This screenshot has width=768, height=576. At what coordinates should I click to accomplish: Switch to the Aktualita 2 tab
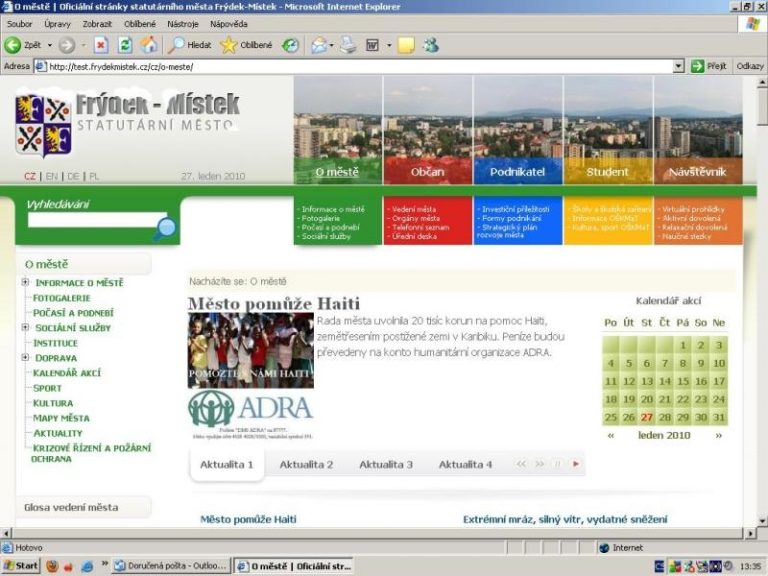tap(306, 465)
